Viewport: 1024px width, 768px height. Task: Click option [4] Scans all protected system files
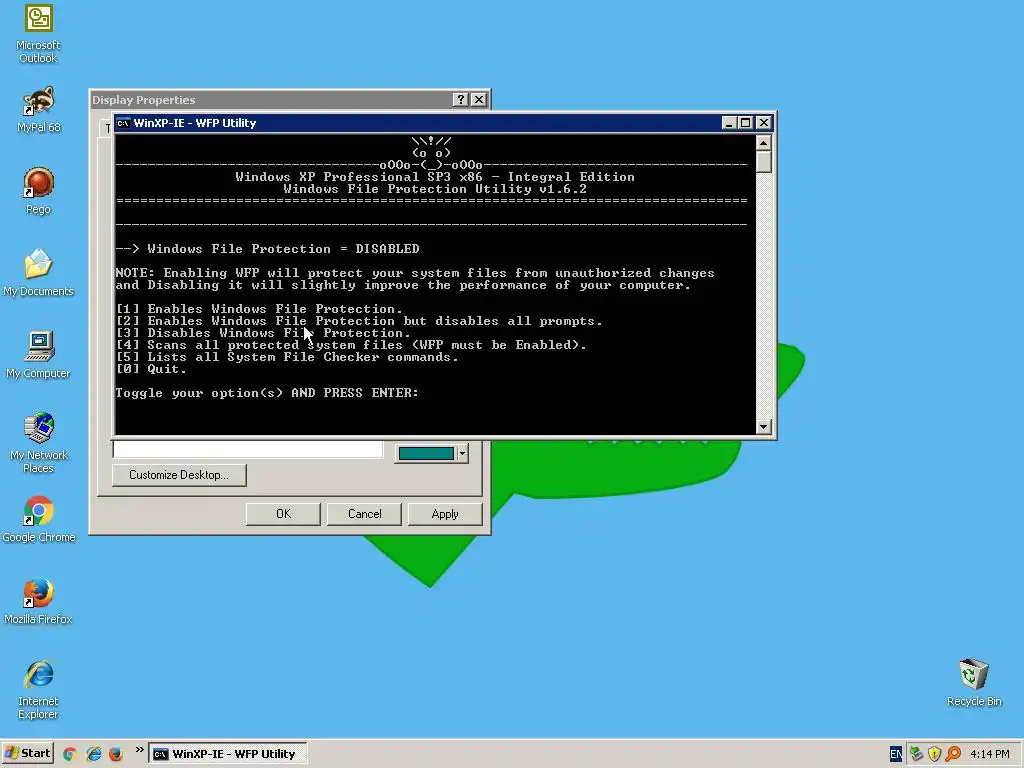[351, 345]
